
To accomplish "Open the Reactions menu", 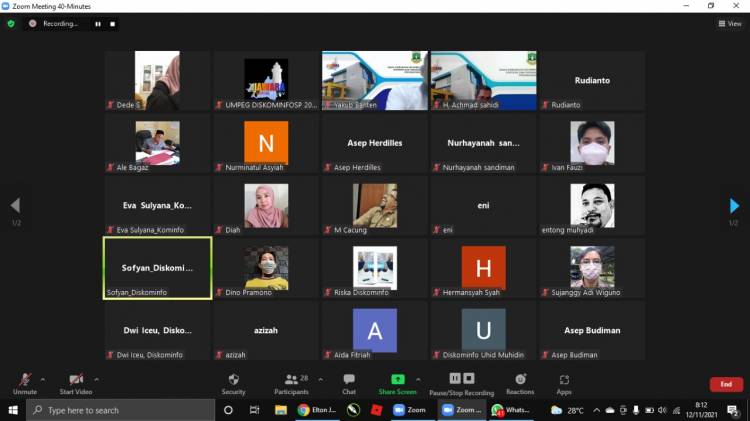I will coord(520,380).
